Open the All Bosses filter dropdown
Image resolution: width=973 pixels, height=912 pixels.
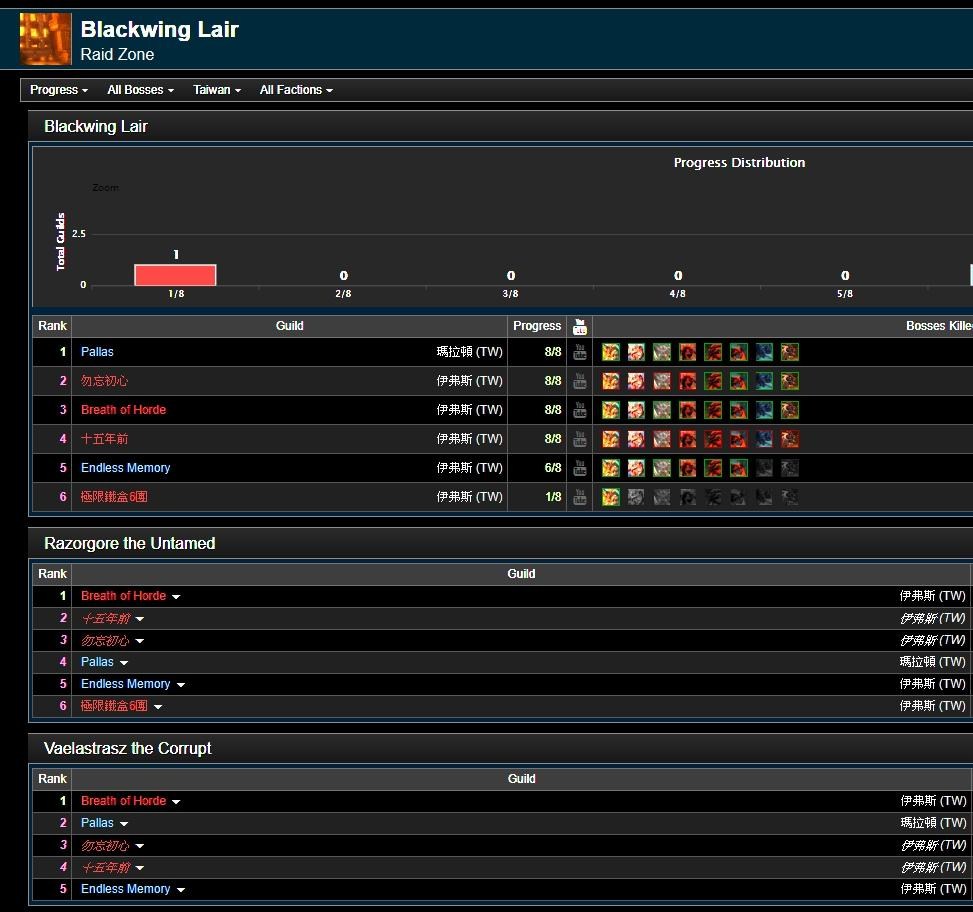[140, 90]
